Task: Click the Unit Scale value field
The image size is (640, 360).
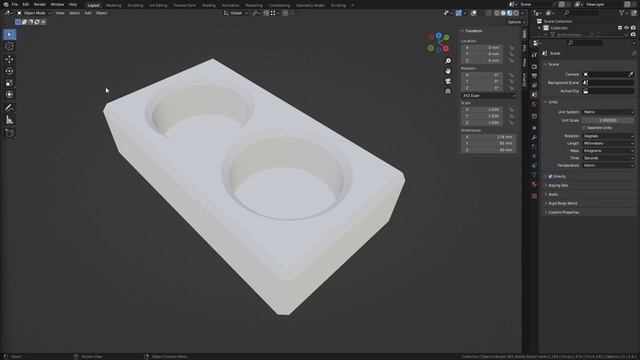Action: point(608,120)
